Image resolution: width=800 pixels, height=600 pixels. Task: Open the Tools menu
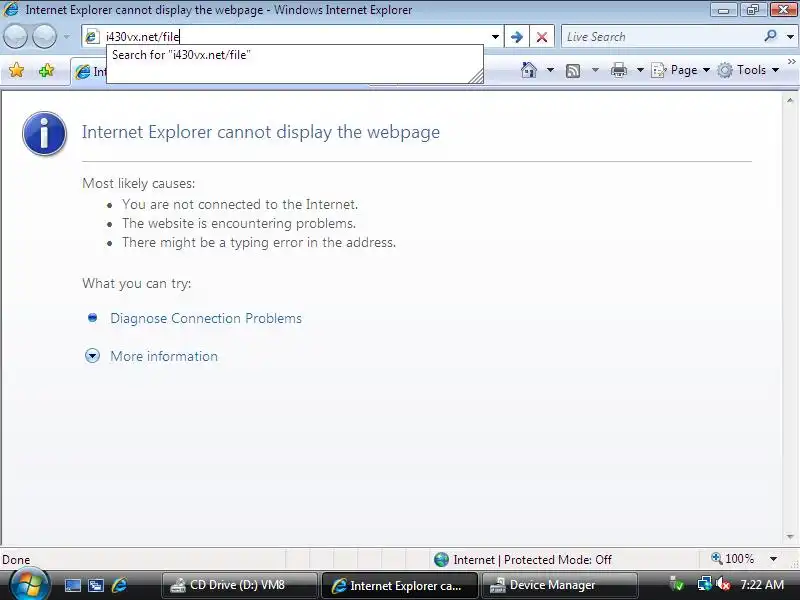coord(748,70)
